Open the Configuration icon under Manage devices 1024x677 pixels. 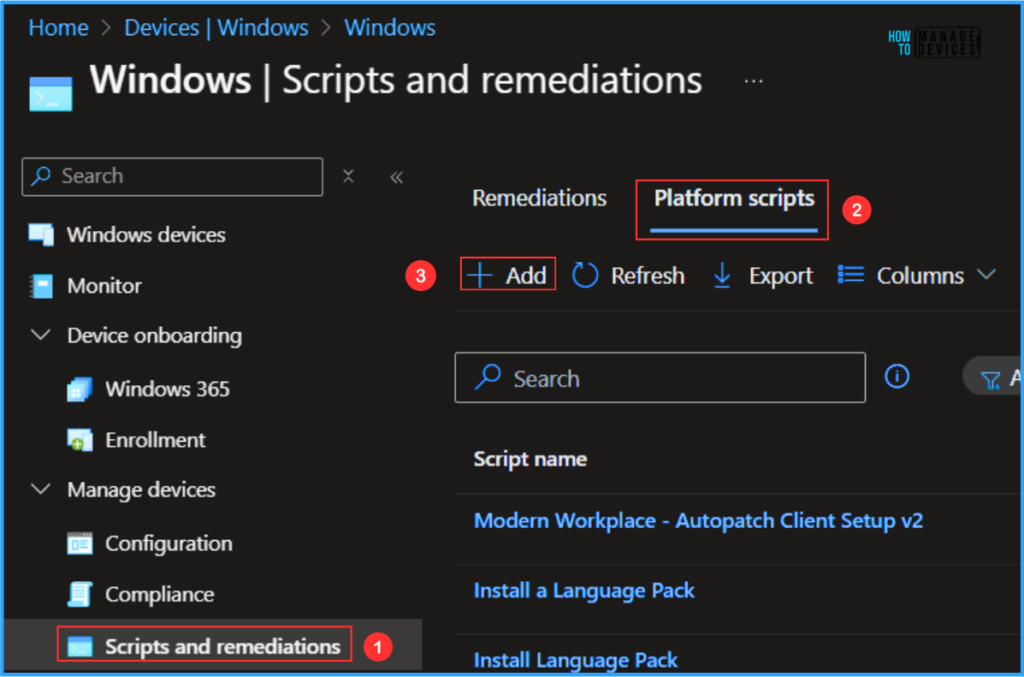[x=80, y=544]
